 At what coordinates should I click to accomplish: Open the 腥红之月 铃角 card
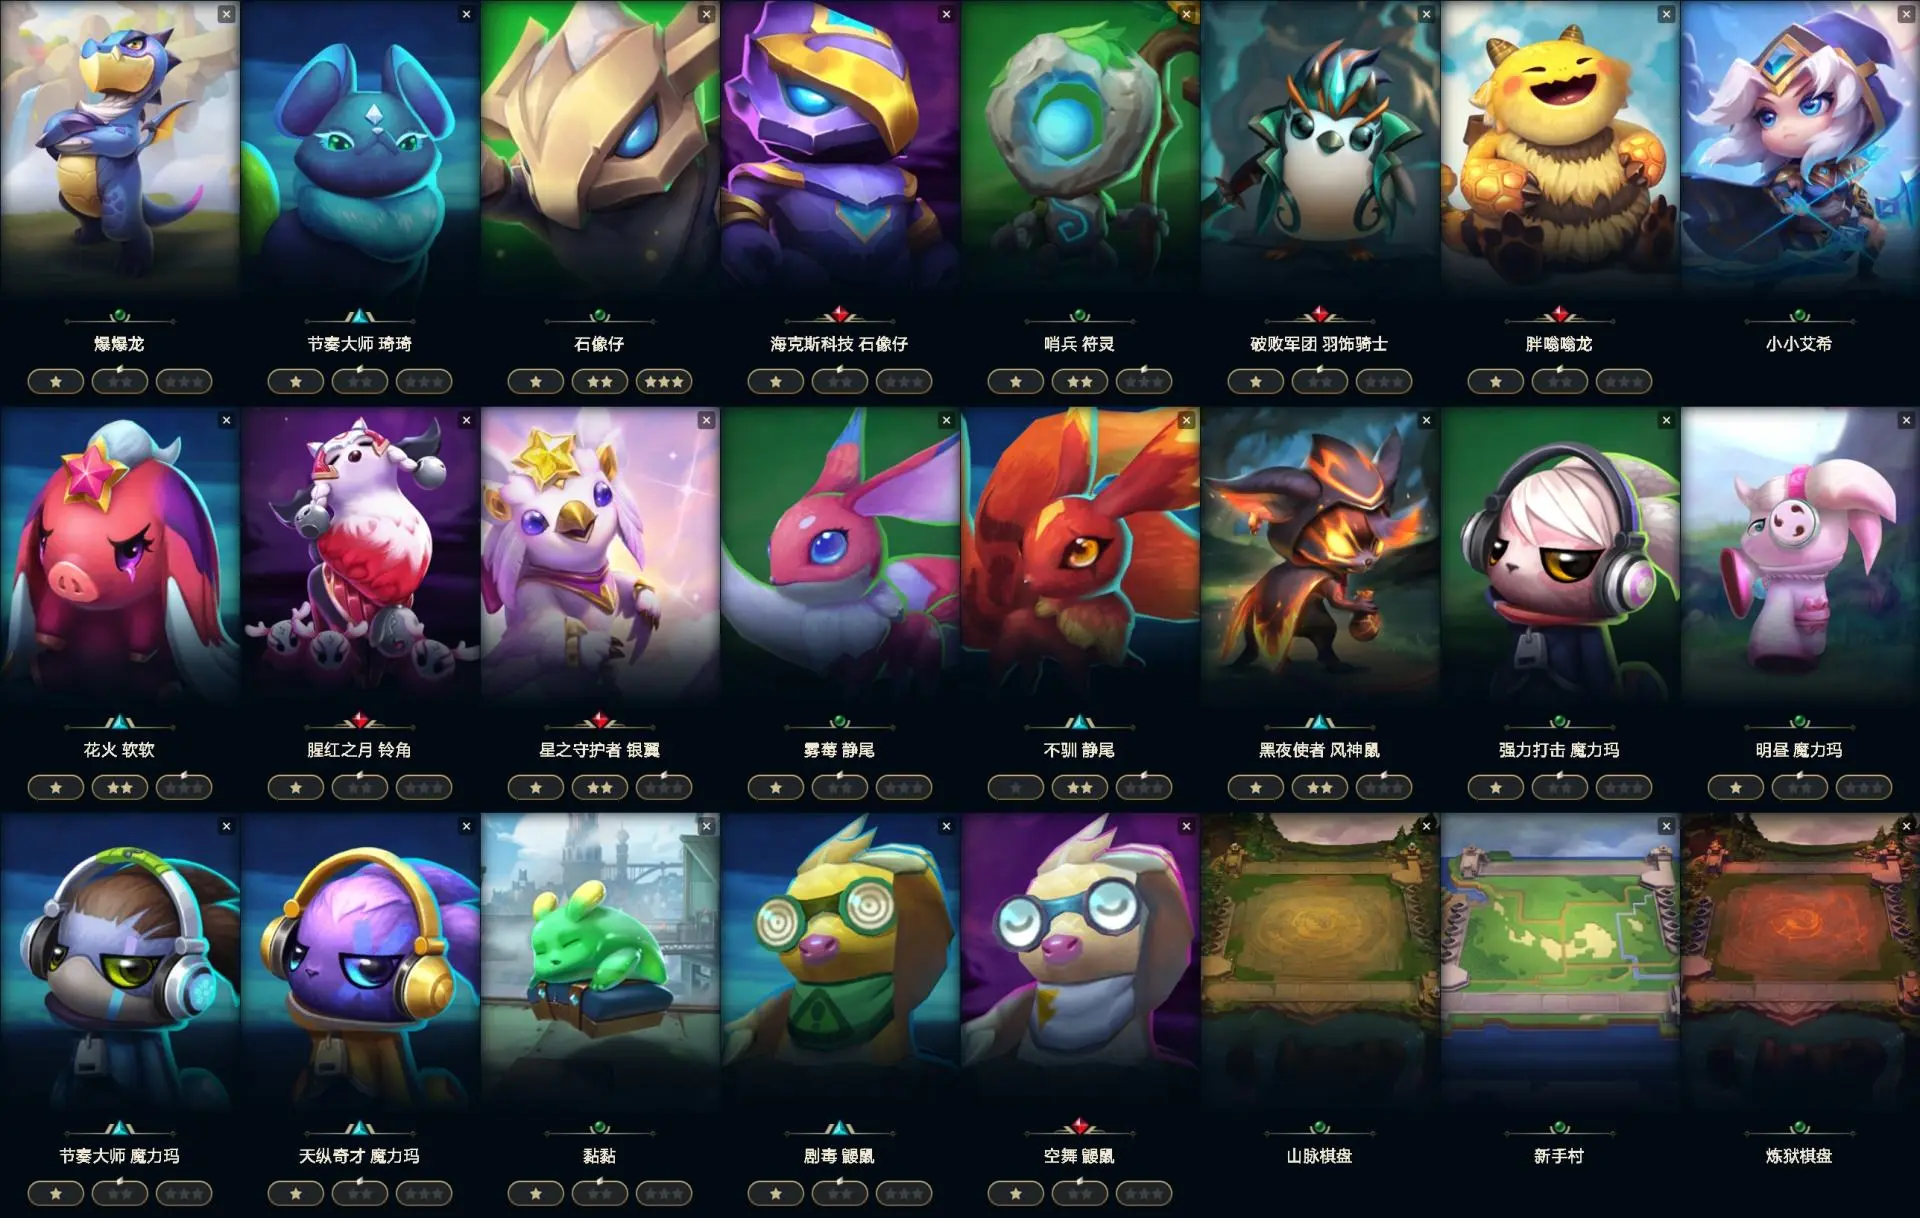360,556
